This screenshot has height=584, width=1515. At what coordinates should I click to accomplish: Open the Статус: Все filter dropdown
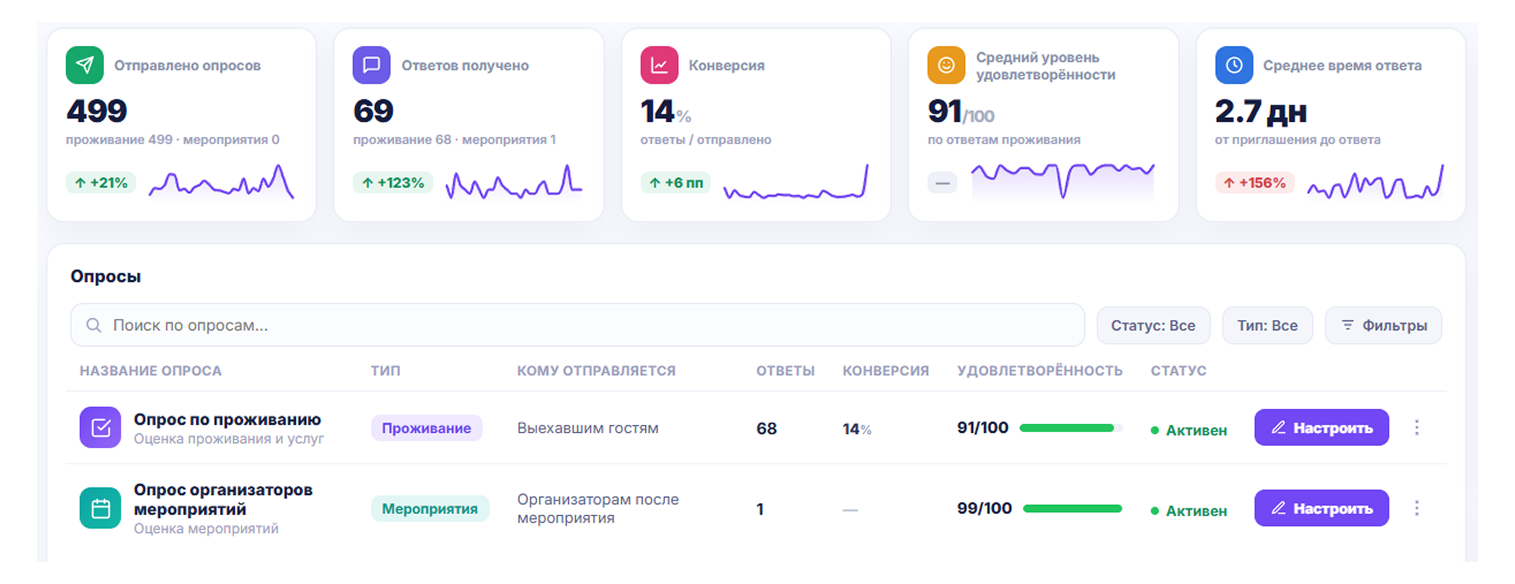tap(1153, 325)
